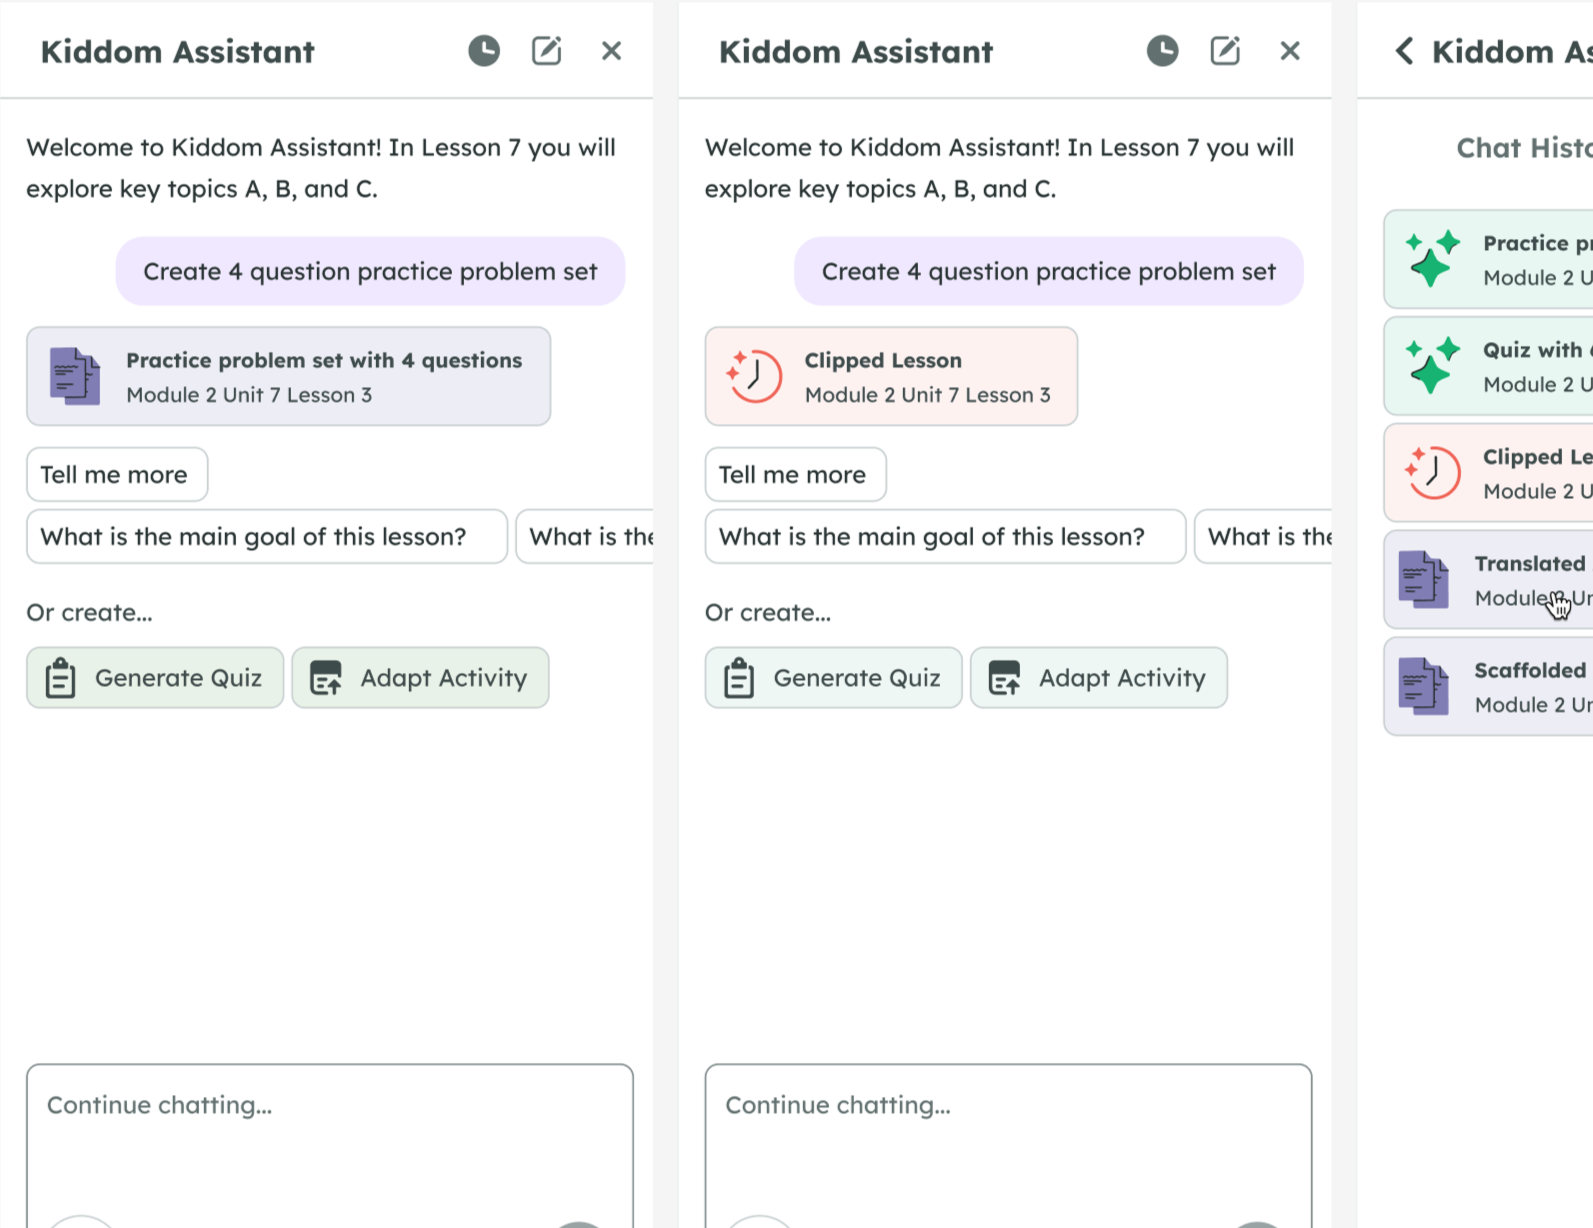
Task: Click the document icon of the Scaffolded history item
Action: pos(1424,687)
